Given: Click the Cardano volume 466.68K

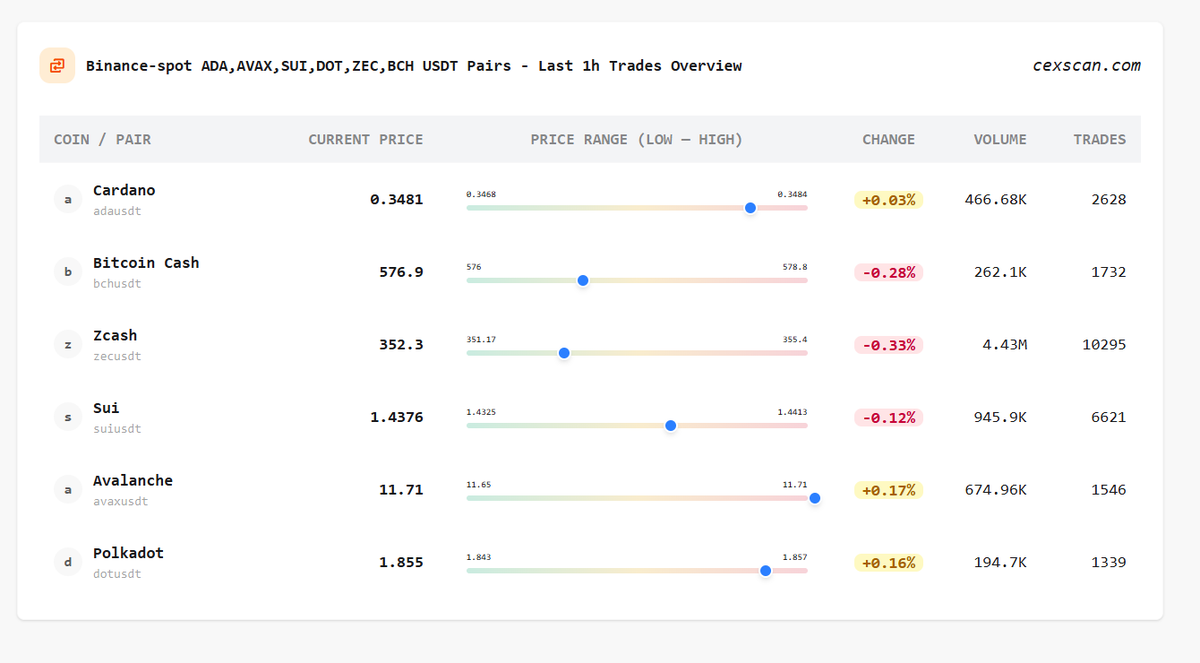Looking at the screenshot, I should (996, 200).
